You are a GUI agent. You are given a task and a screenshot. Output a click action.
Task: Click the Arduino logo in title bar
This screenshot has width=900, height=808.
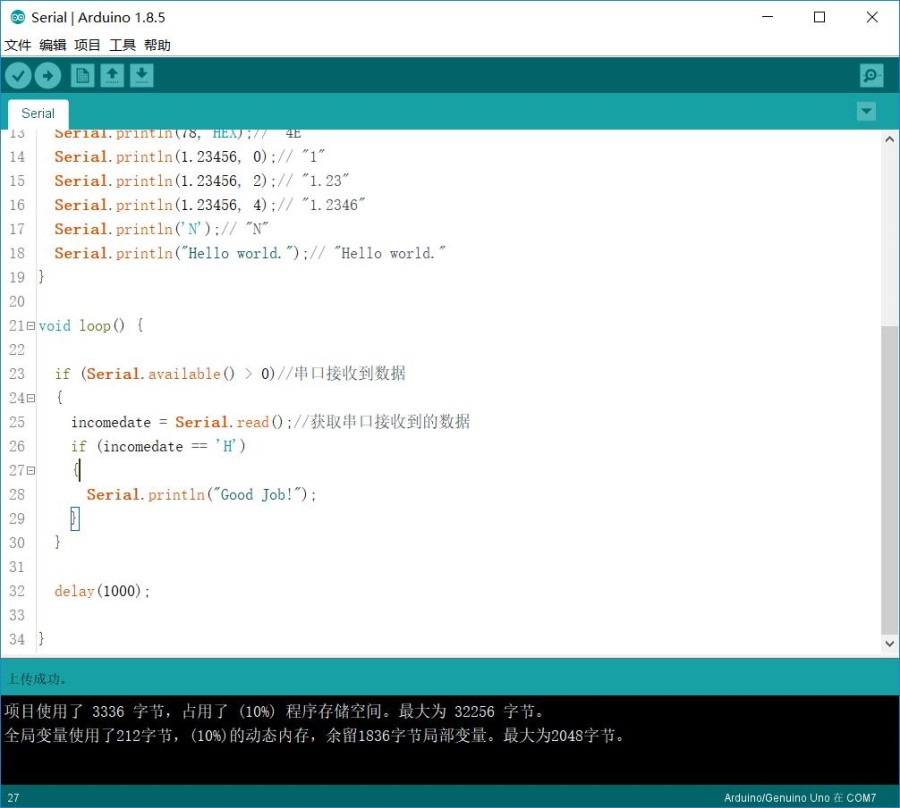(18, 17)
